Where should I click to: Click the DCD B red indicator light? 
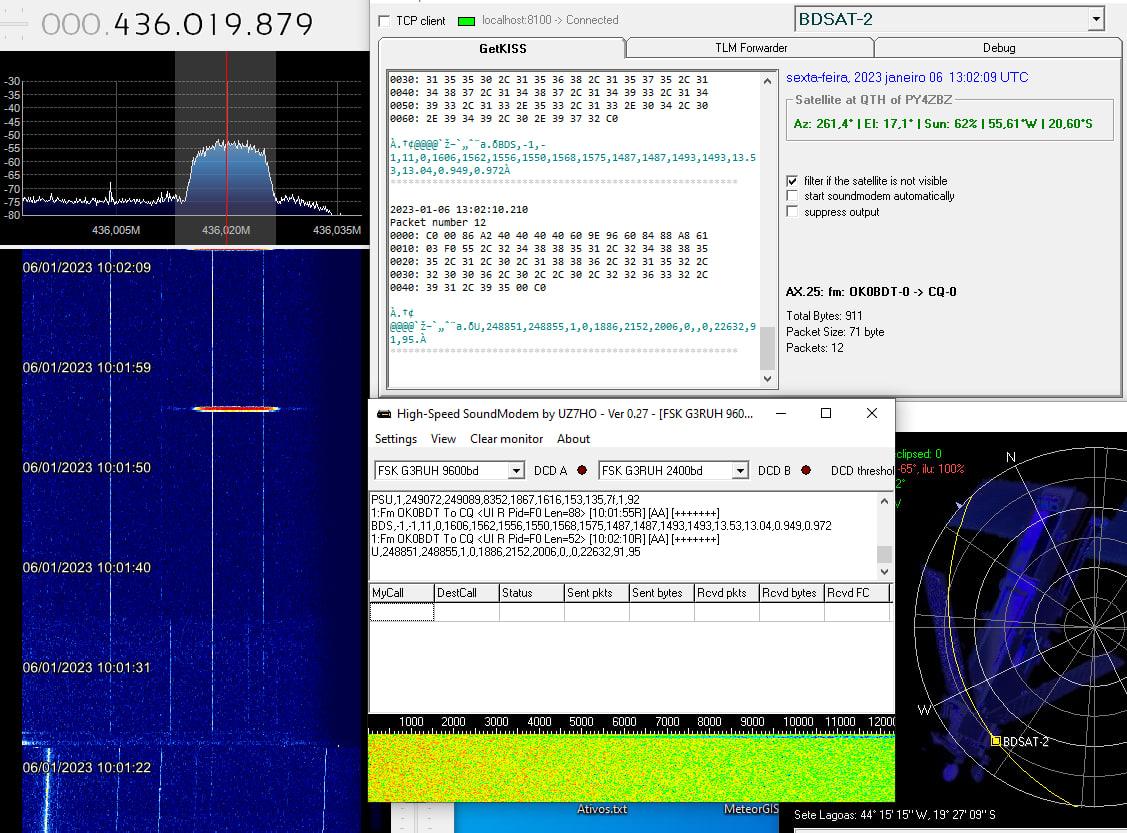pos(806,471)
